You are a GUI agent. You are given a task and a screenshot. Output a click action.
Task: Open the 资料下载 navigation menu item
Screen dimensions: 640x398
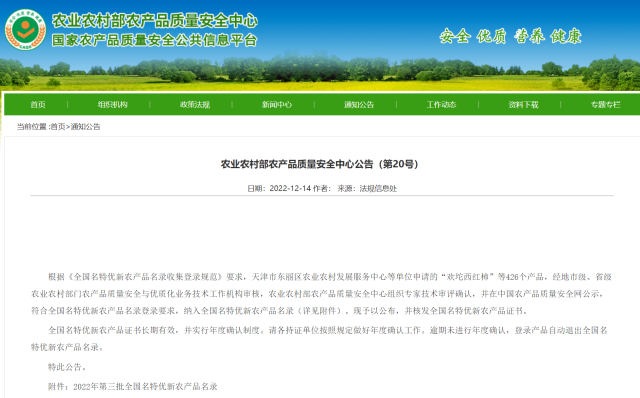pyautogui.click(x=523, y=105)
